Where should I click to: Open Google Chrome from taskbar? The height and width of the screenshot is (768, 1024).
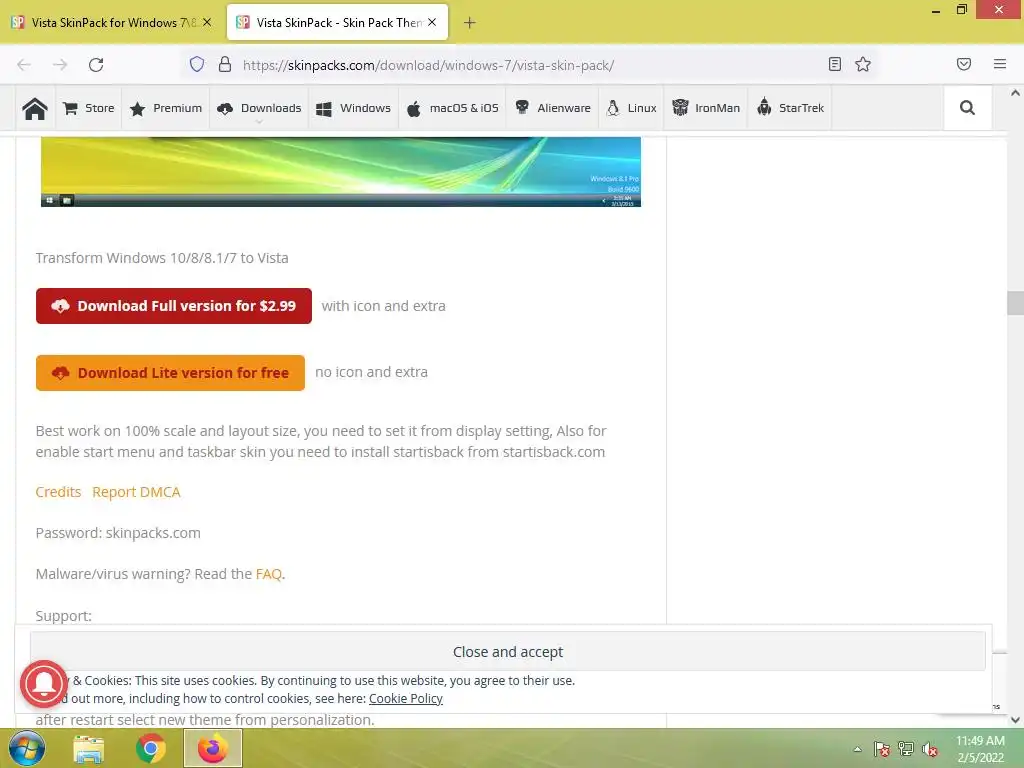151,748
